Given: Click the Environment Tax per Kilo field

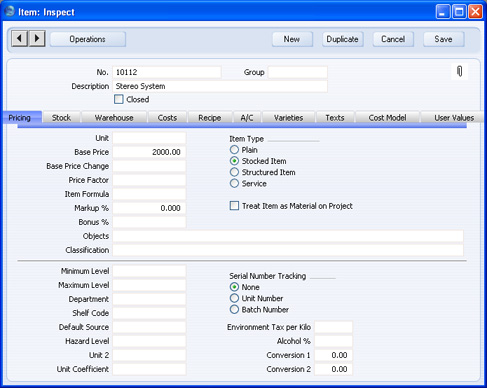Looking at the screenshot, I should click(333, 327).
